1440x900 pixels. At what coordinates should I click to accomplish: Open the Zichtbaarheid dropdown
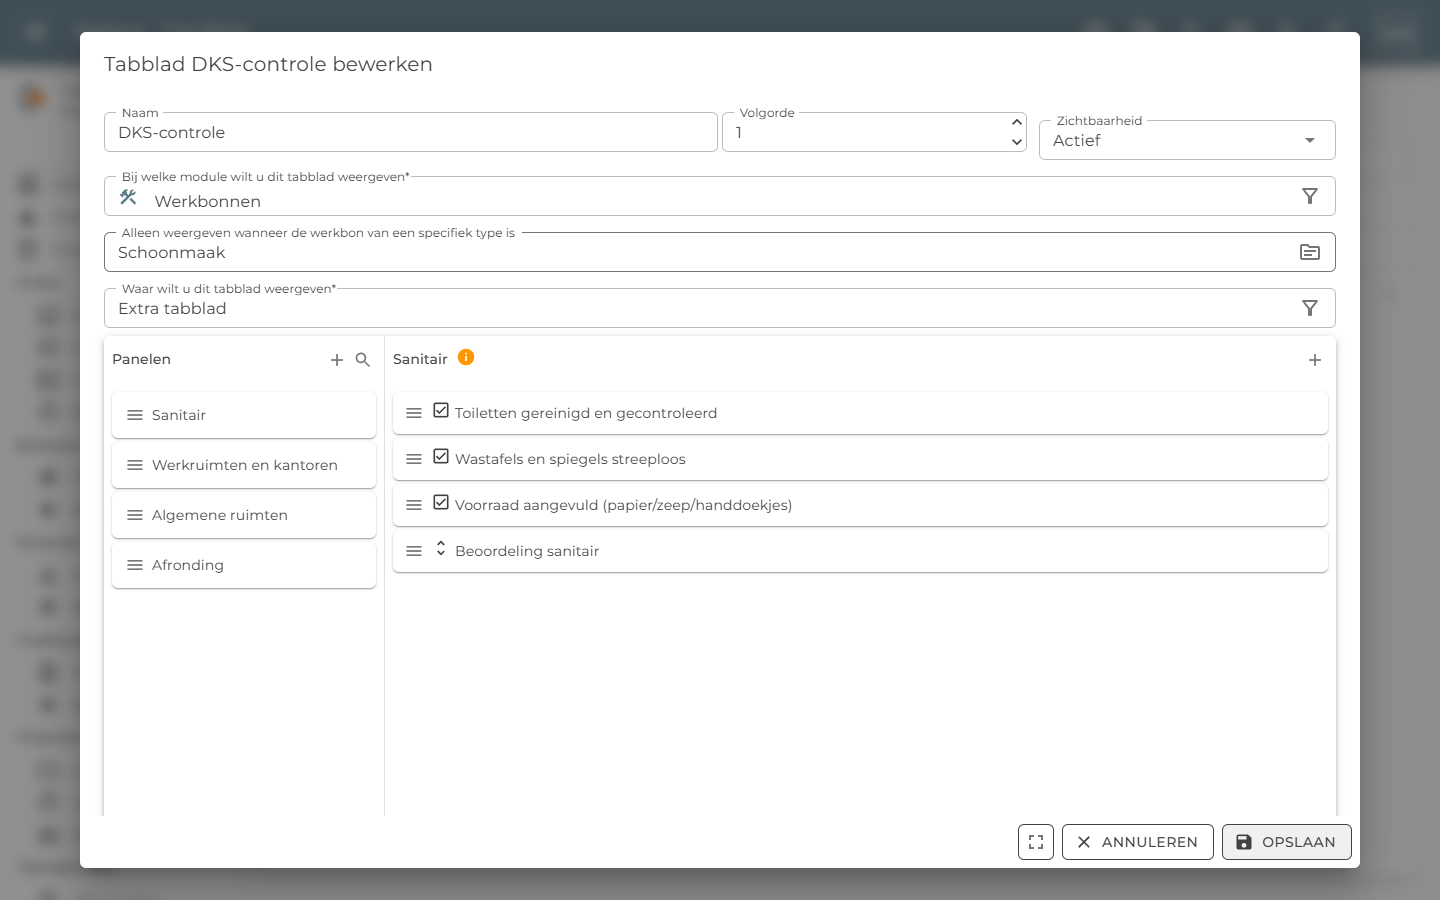click(x=1187, y=140)
